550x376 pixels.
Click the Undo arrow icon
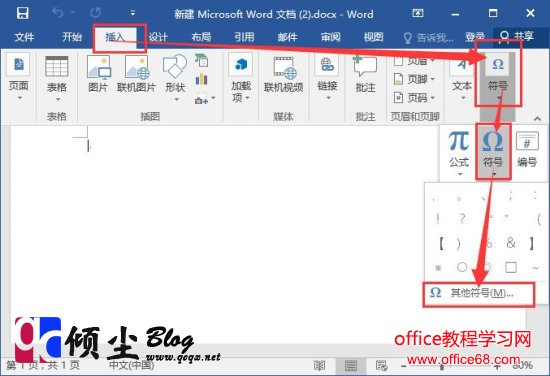(x=58, y=13)
